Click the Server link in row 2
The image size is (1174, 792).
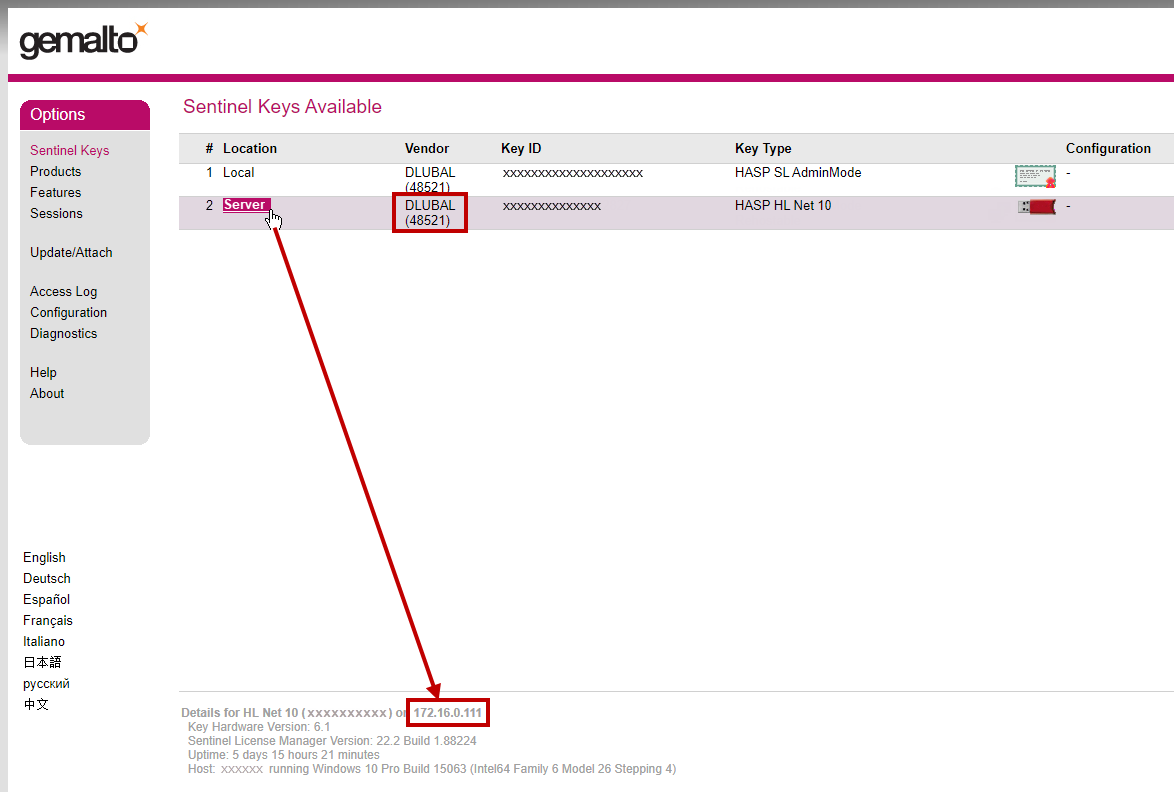(245, 204)
